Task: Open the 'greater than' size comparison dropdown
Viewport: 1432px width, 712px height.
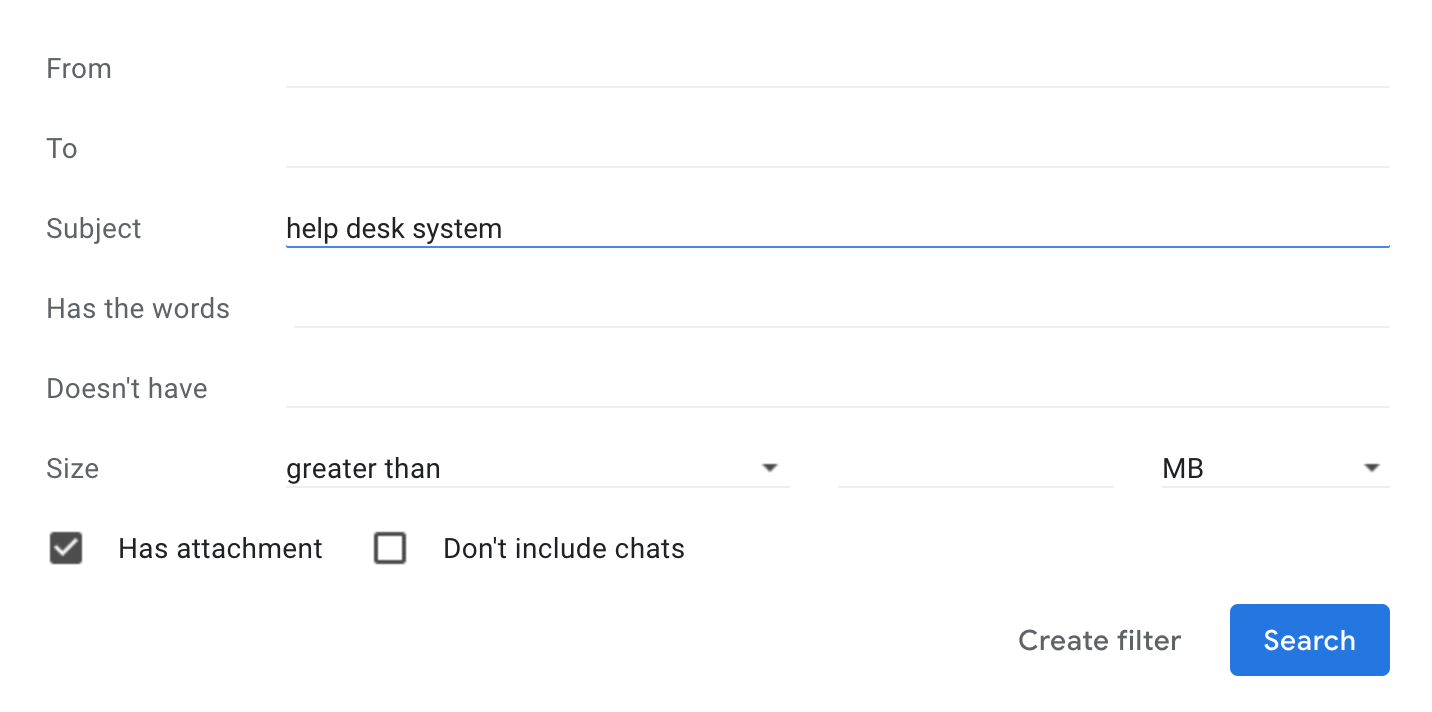Action: coord(538,468)
